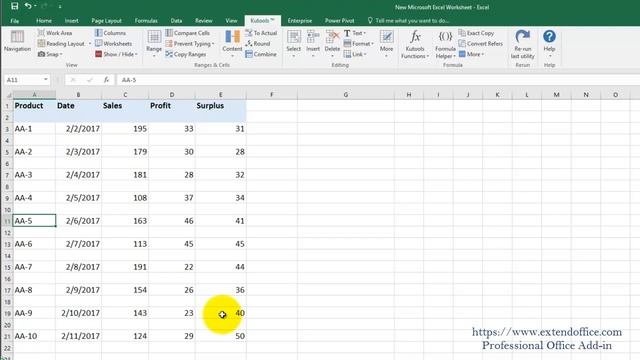Open the Snap camera tool
Image resolution: width=640 pixels, height=360 pixels.
[50, 54]
